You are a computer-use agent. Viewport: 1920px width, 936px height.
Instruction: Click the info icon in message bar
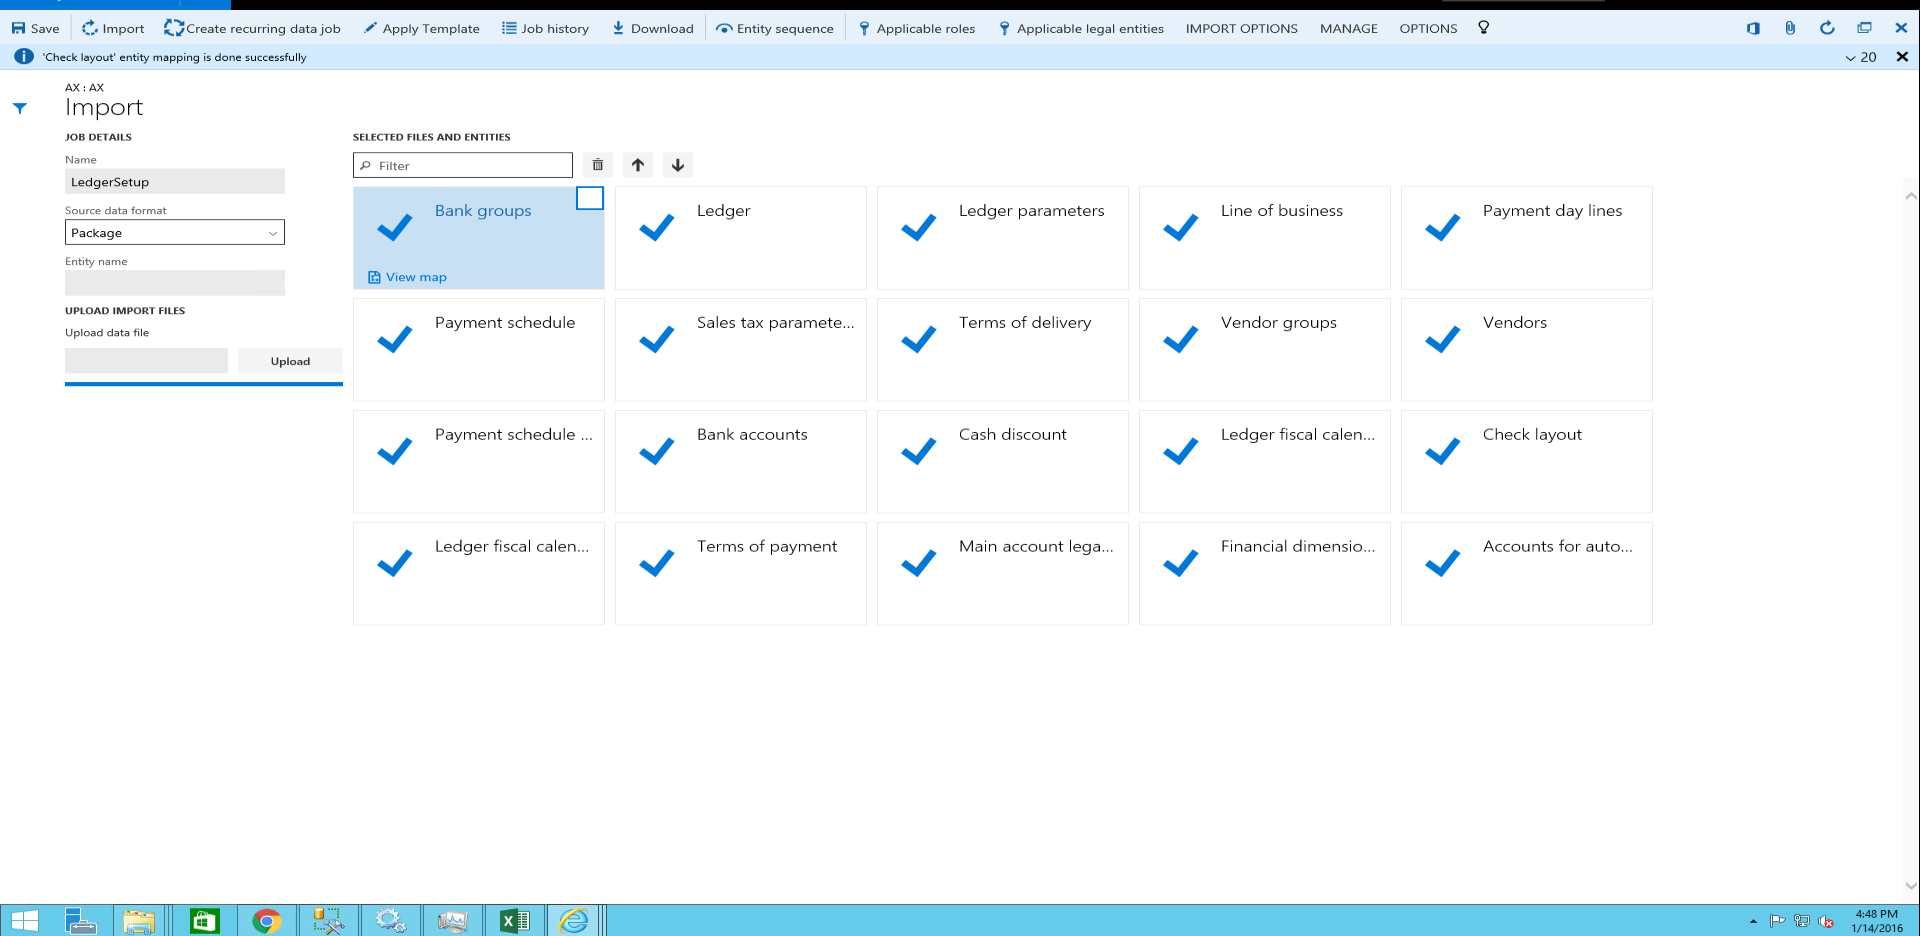tap(23, 57)
